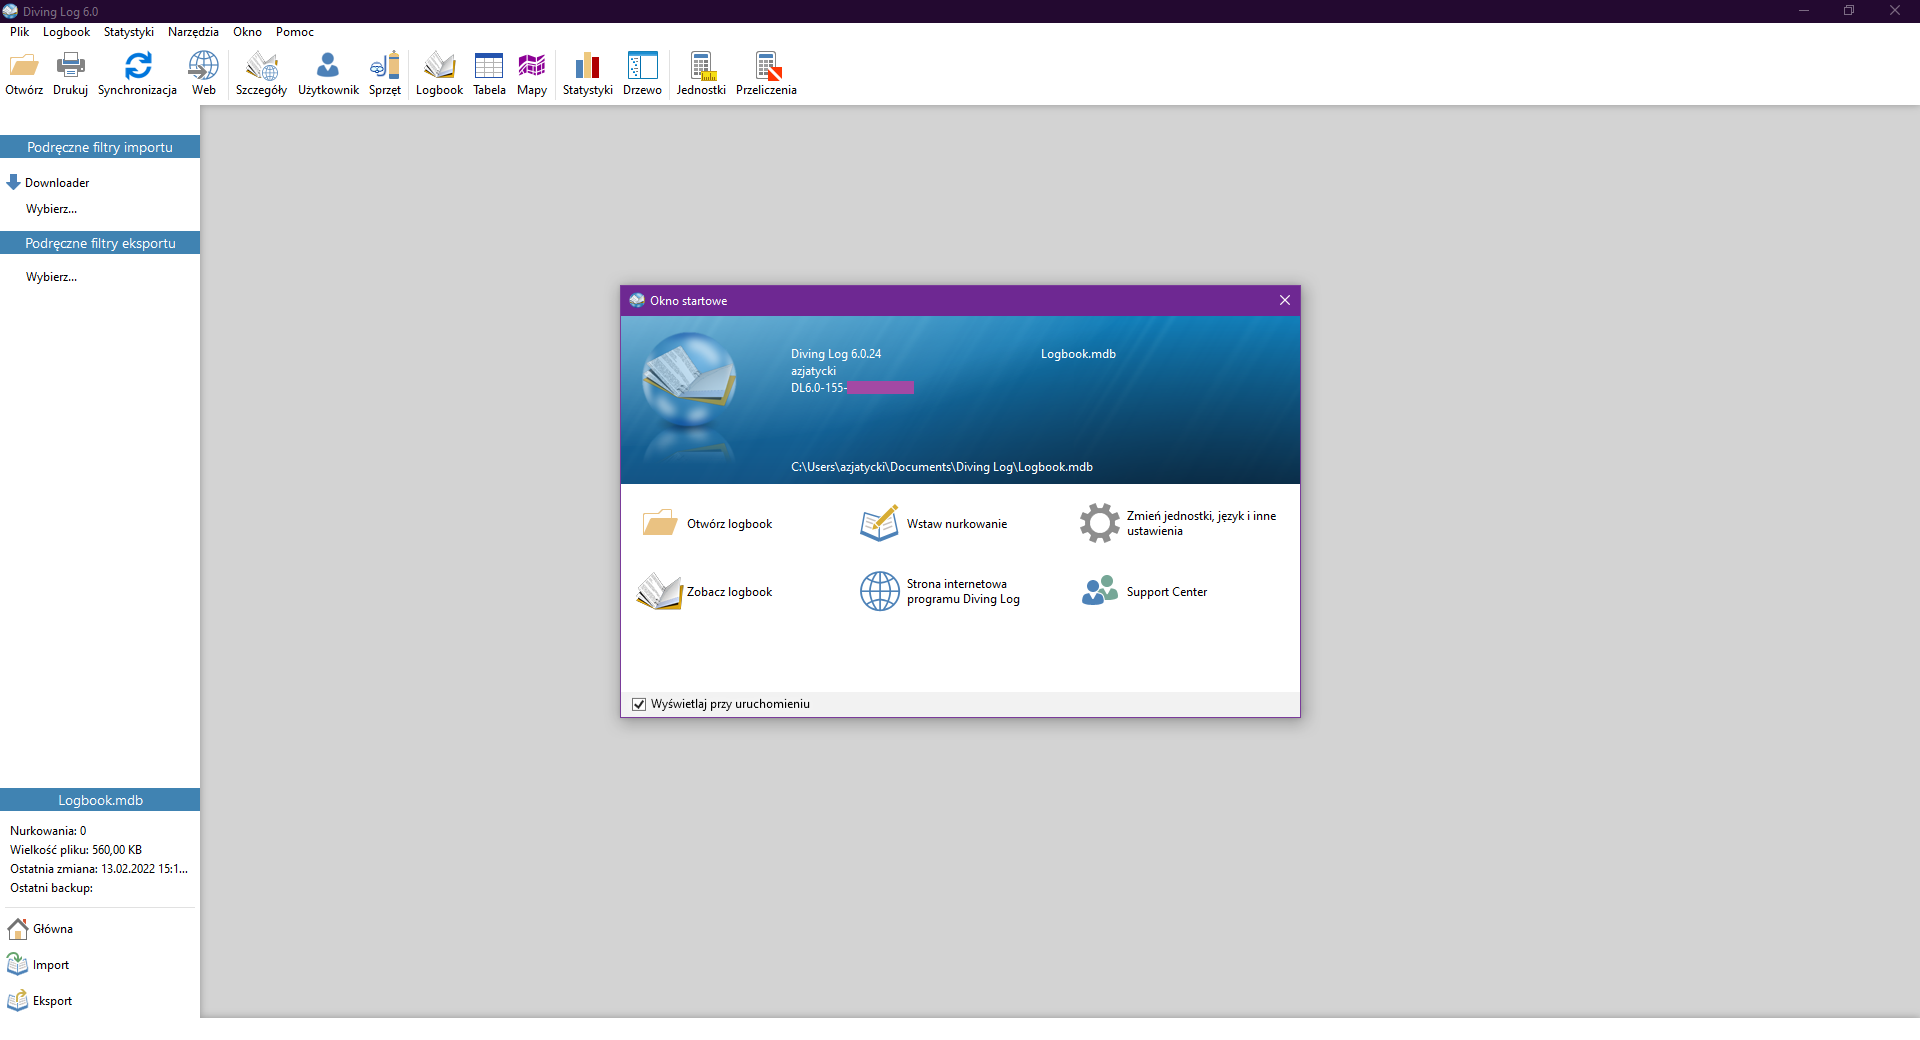The width and height of the screenshot is (1920, 1040).
Task: Open the Import section in sidebar
Action: coord(39,965)
